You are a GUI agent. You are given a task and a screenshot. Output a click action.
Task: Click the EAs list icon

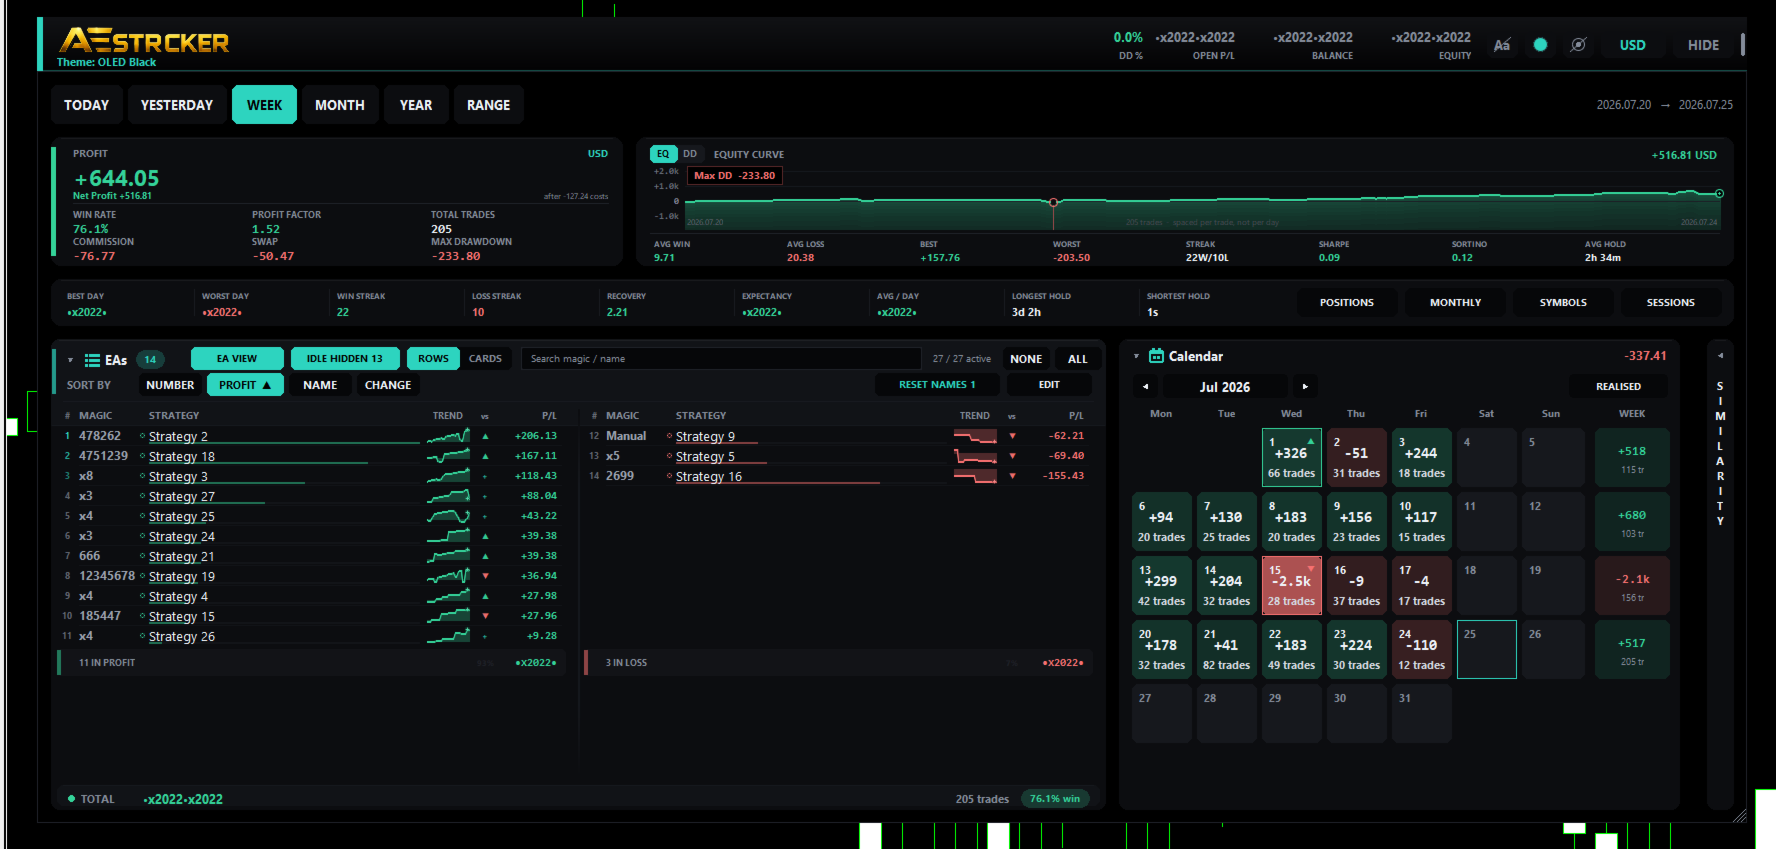pos(92,360)
